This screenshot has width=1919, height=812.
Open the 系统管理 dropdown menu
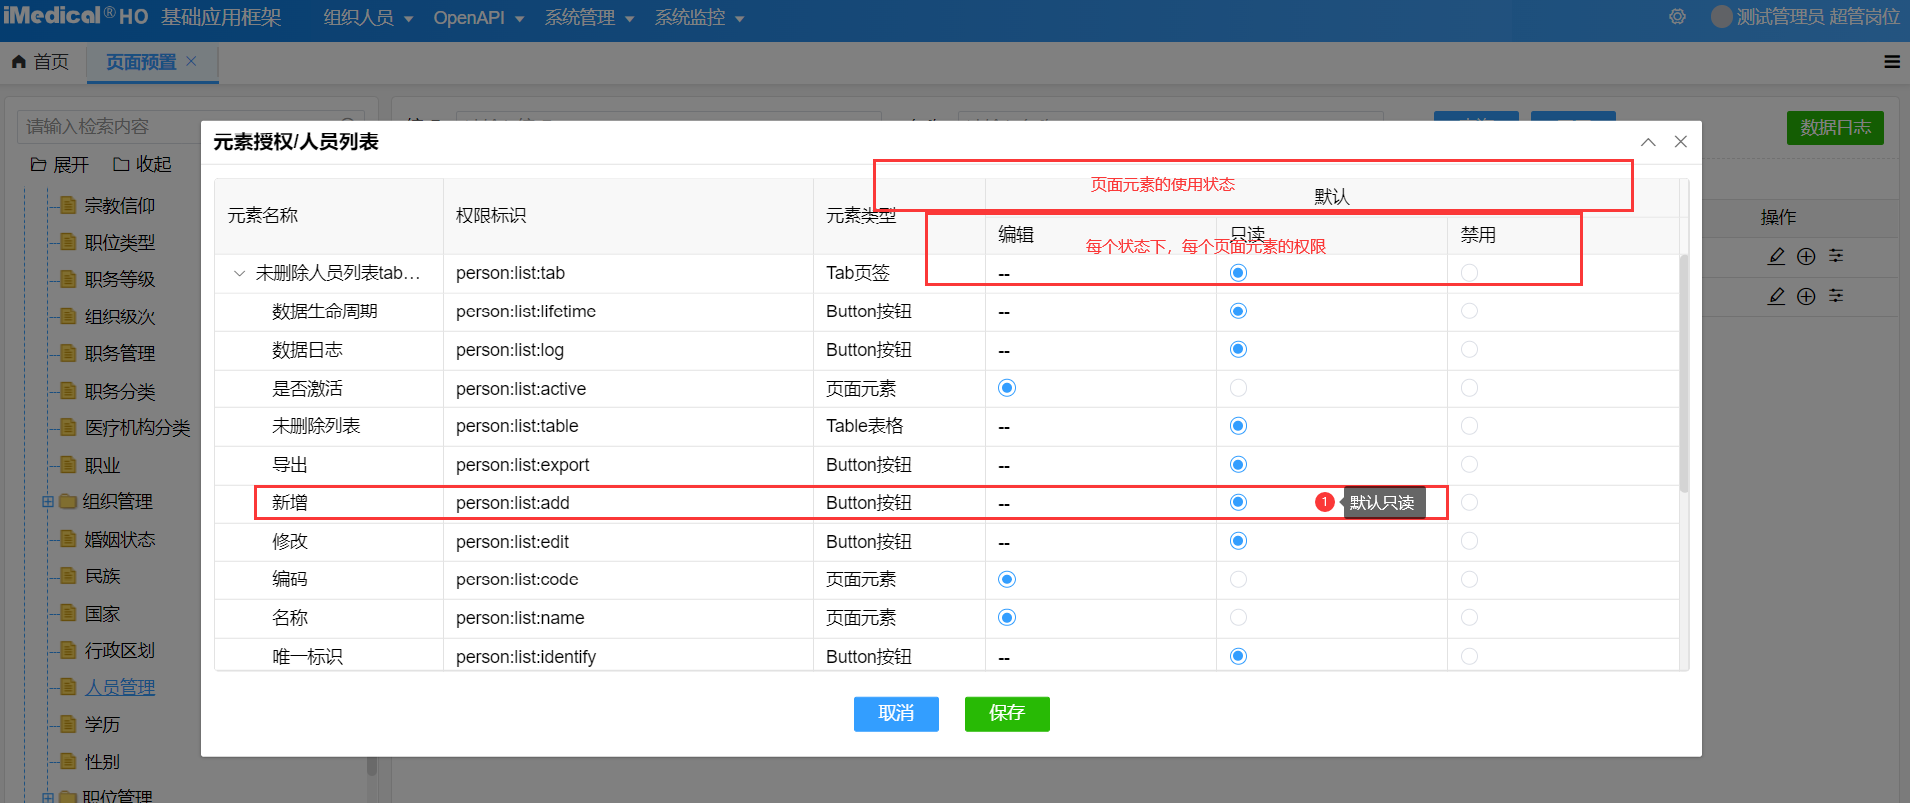[x=589, y=18]
